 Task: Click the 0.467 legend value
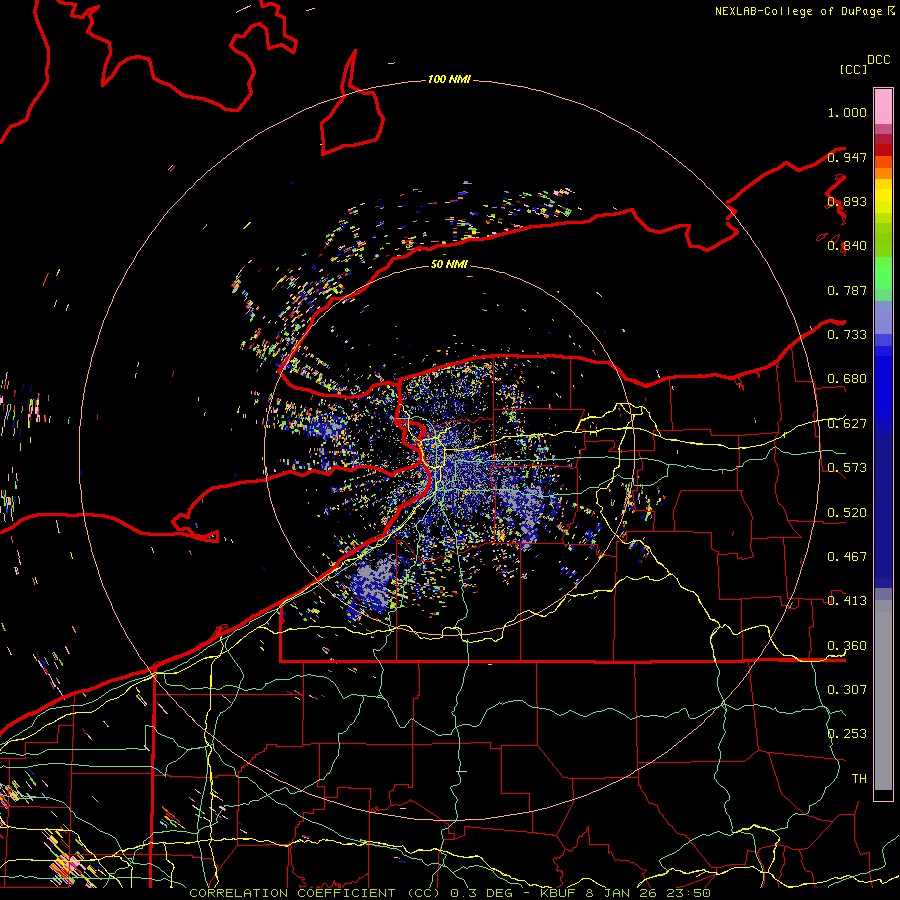pyautogui.click(x=847, y=556)
